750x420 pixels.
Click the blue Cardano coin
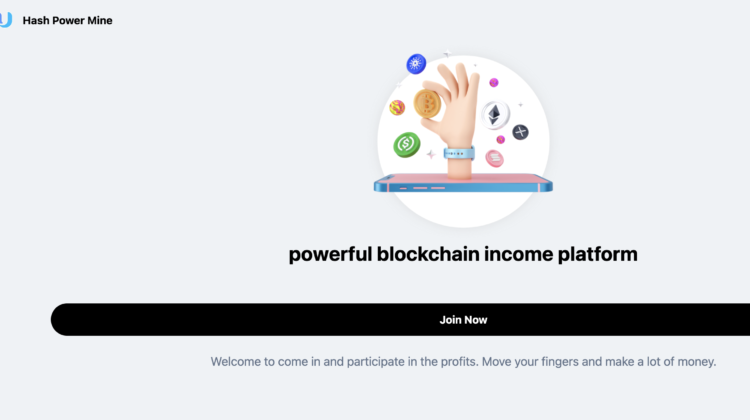tap(417, 65)
